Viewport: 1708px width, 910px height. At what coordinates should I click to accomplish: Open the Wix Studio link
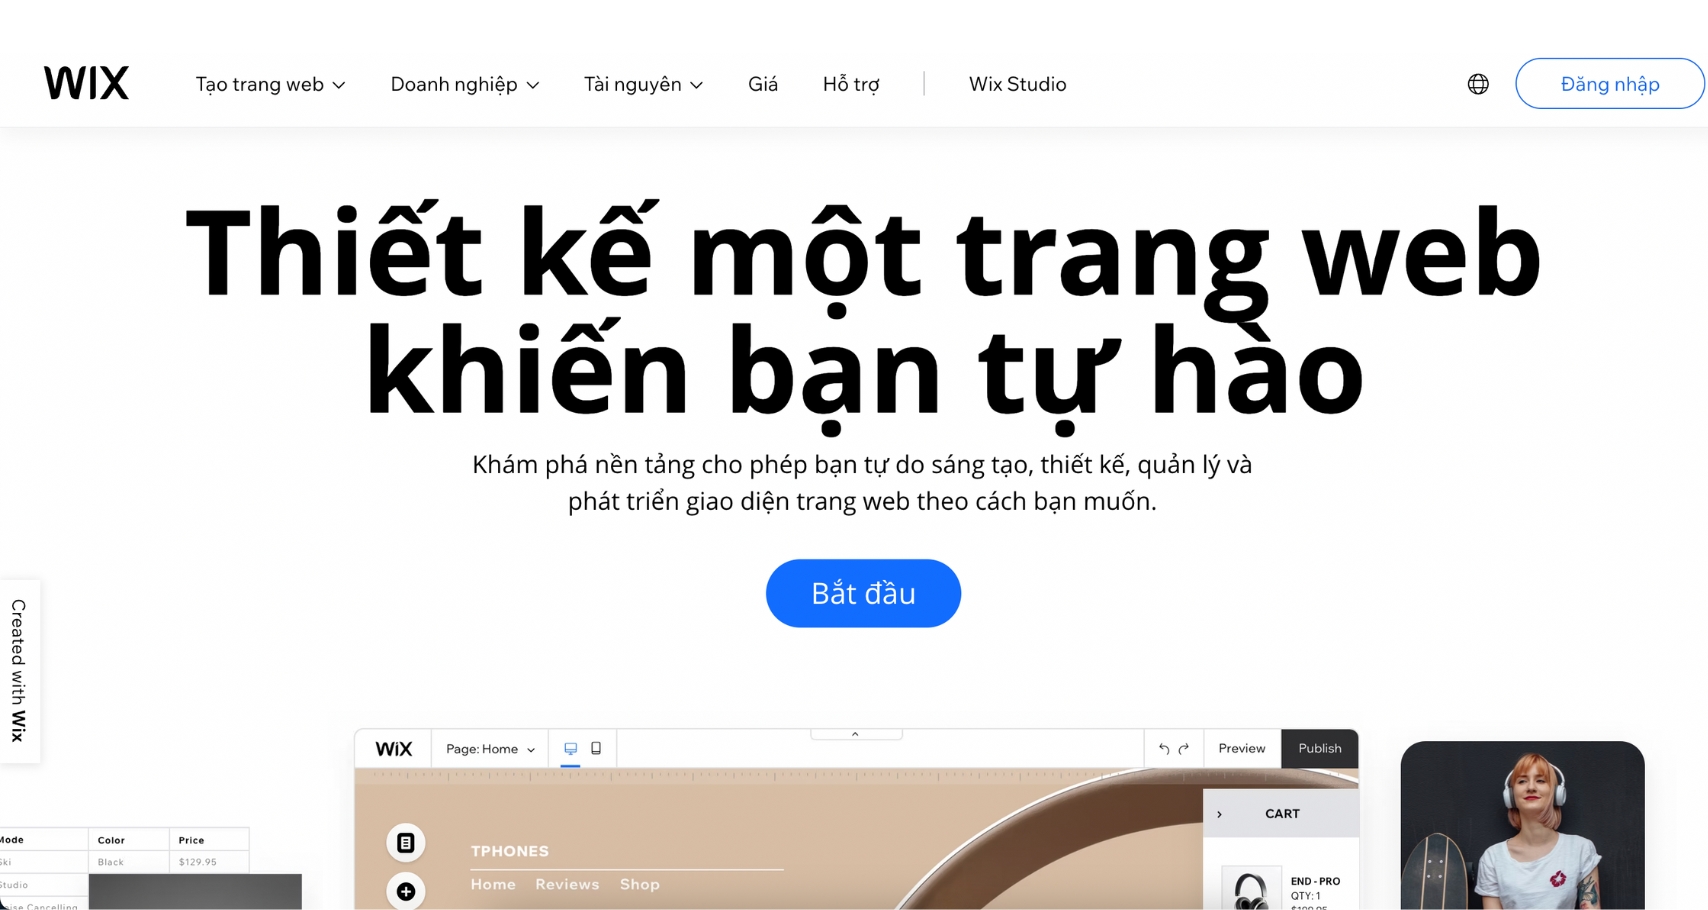[1017, 84]
